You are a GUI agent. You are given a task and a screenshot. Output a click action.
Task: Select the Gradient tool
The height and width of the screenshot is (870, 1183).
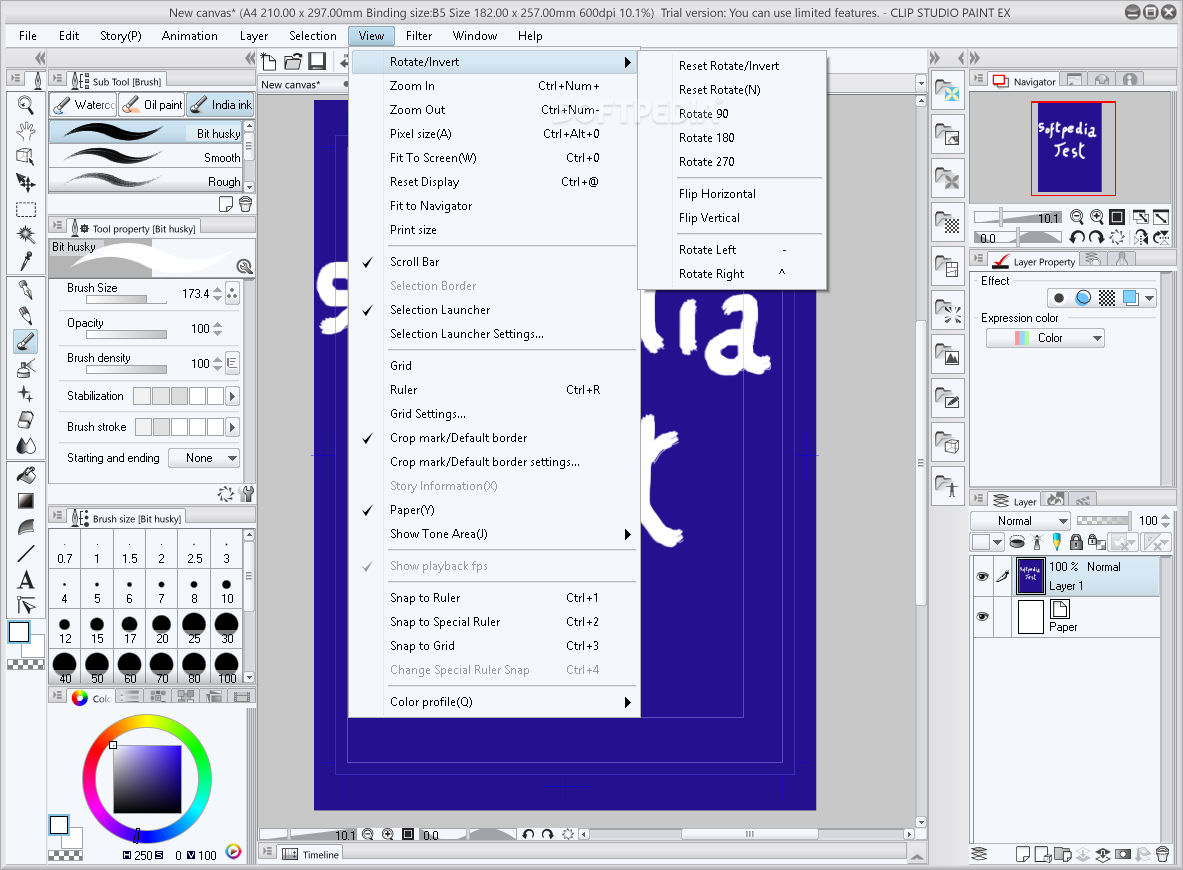coord(26,500)
